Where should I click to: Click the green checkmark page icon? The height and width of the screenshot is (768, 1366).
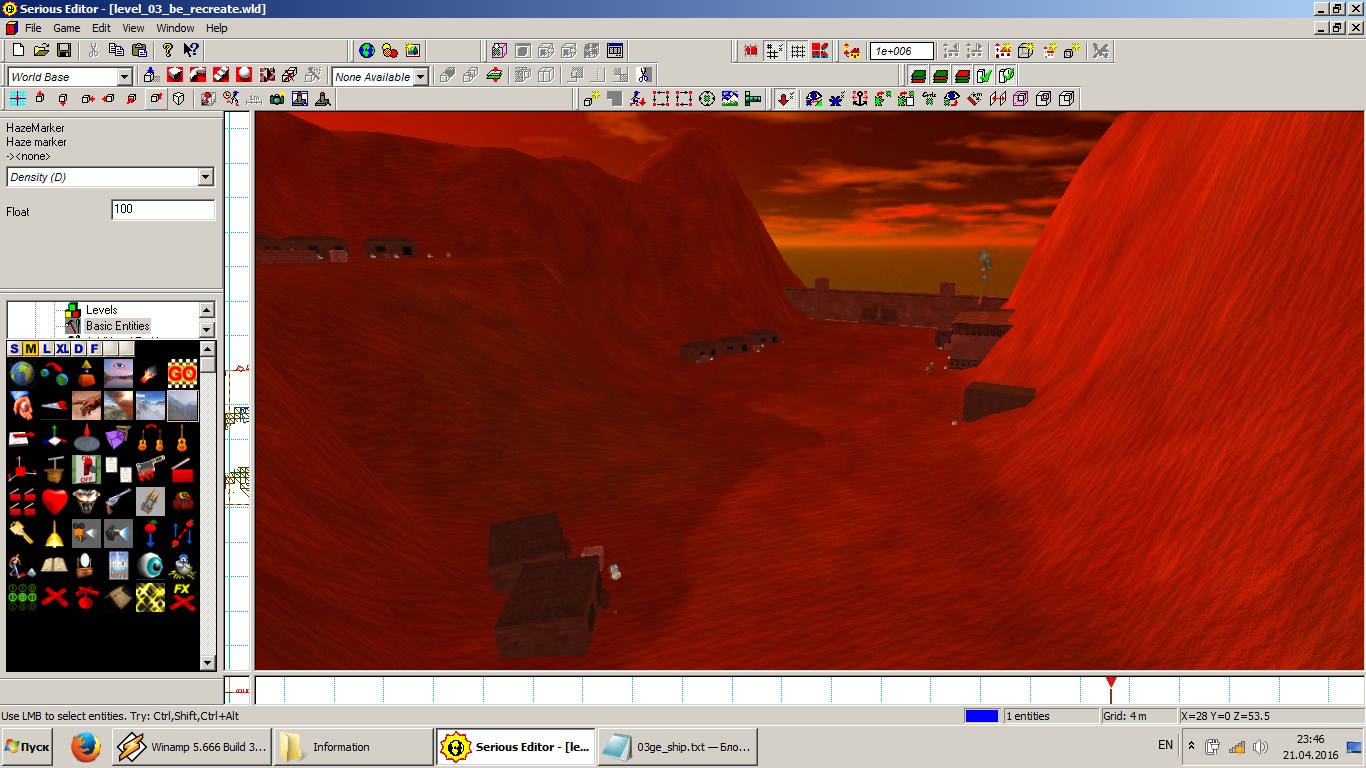(x=984, y=75)
